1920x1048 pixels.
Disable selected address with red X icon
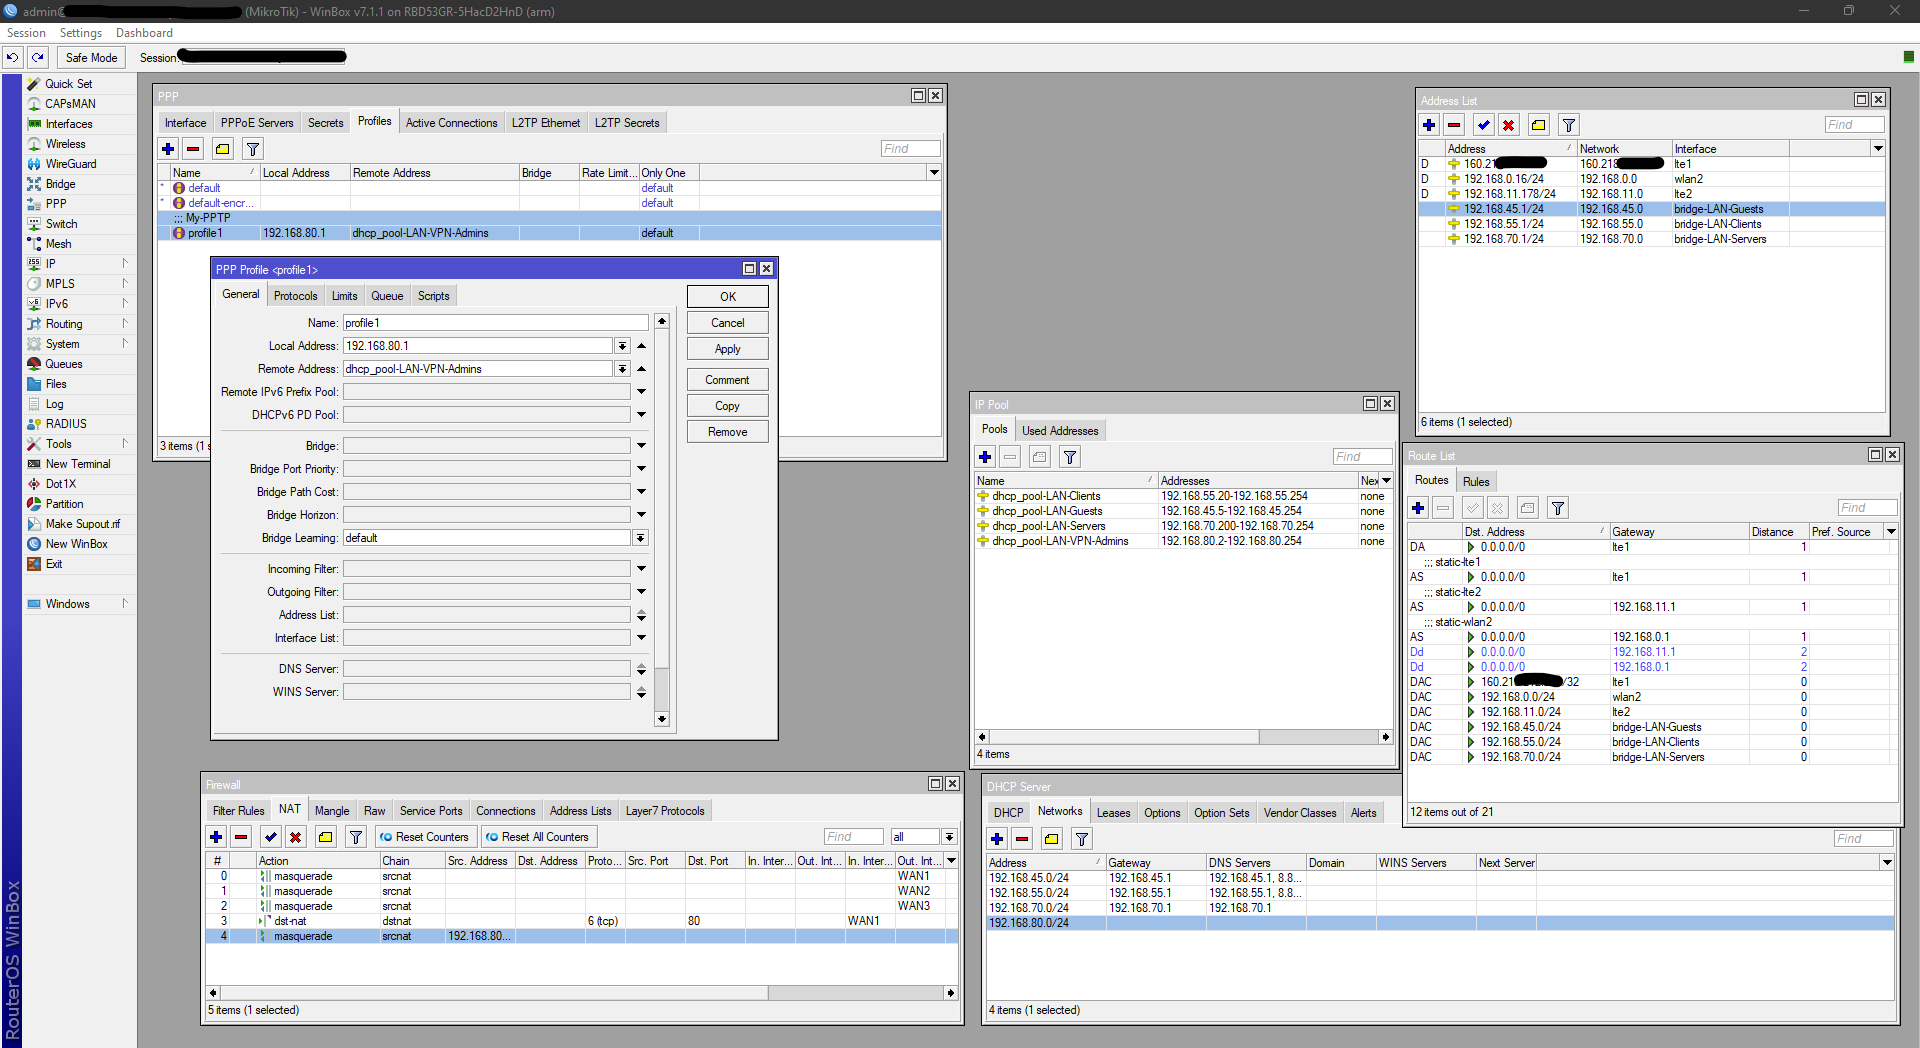(1509, 125)
